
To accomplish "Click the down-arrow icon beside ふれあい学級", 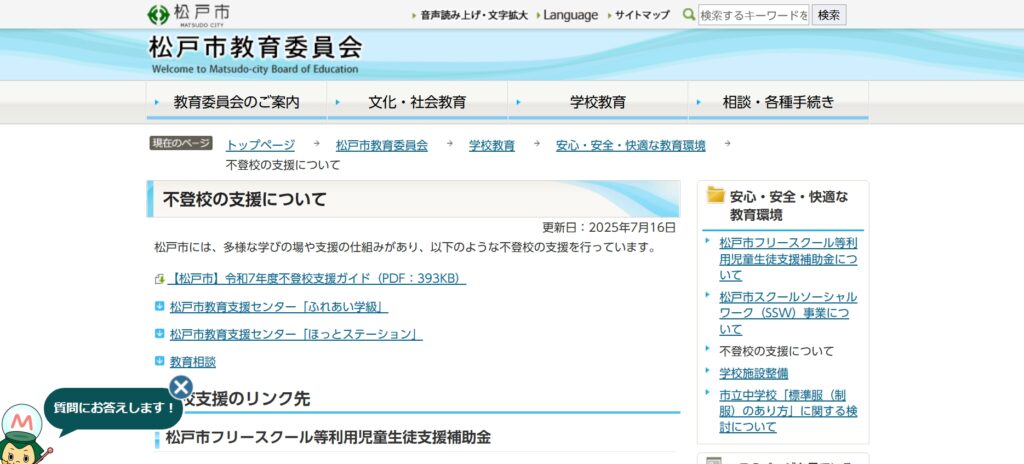I will pyautogui.click(x=160, y=307).
